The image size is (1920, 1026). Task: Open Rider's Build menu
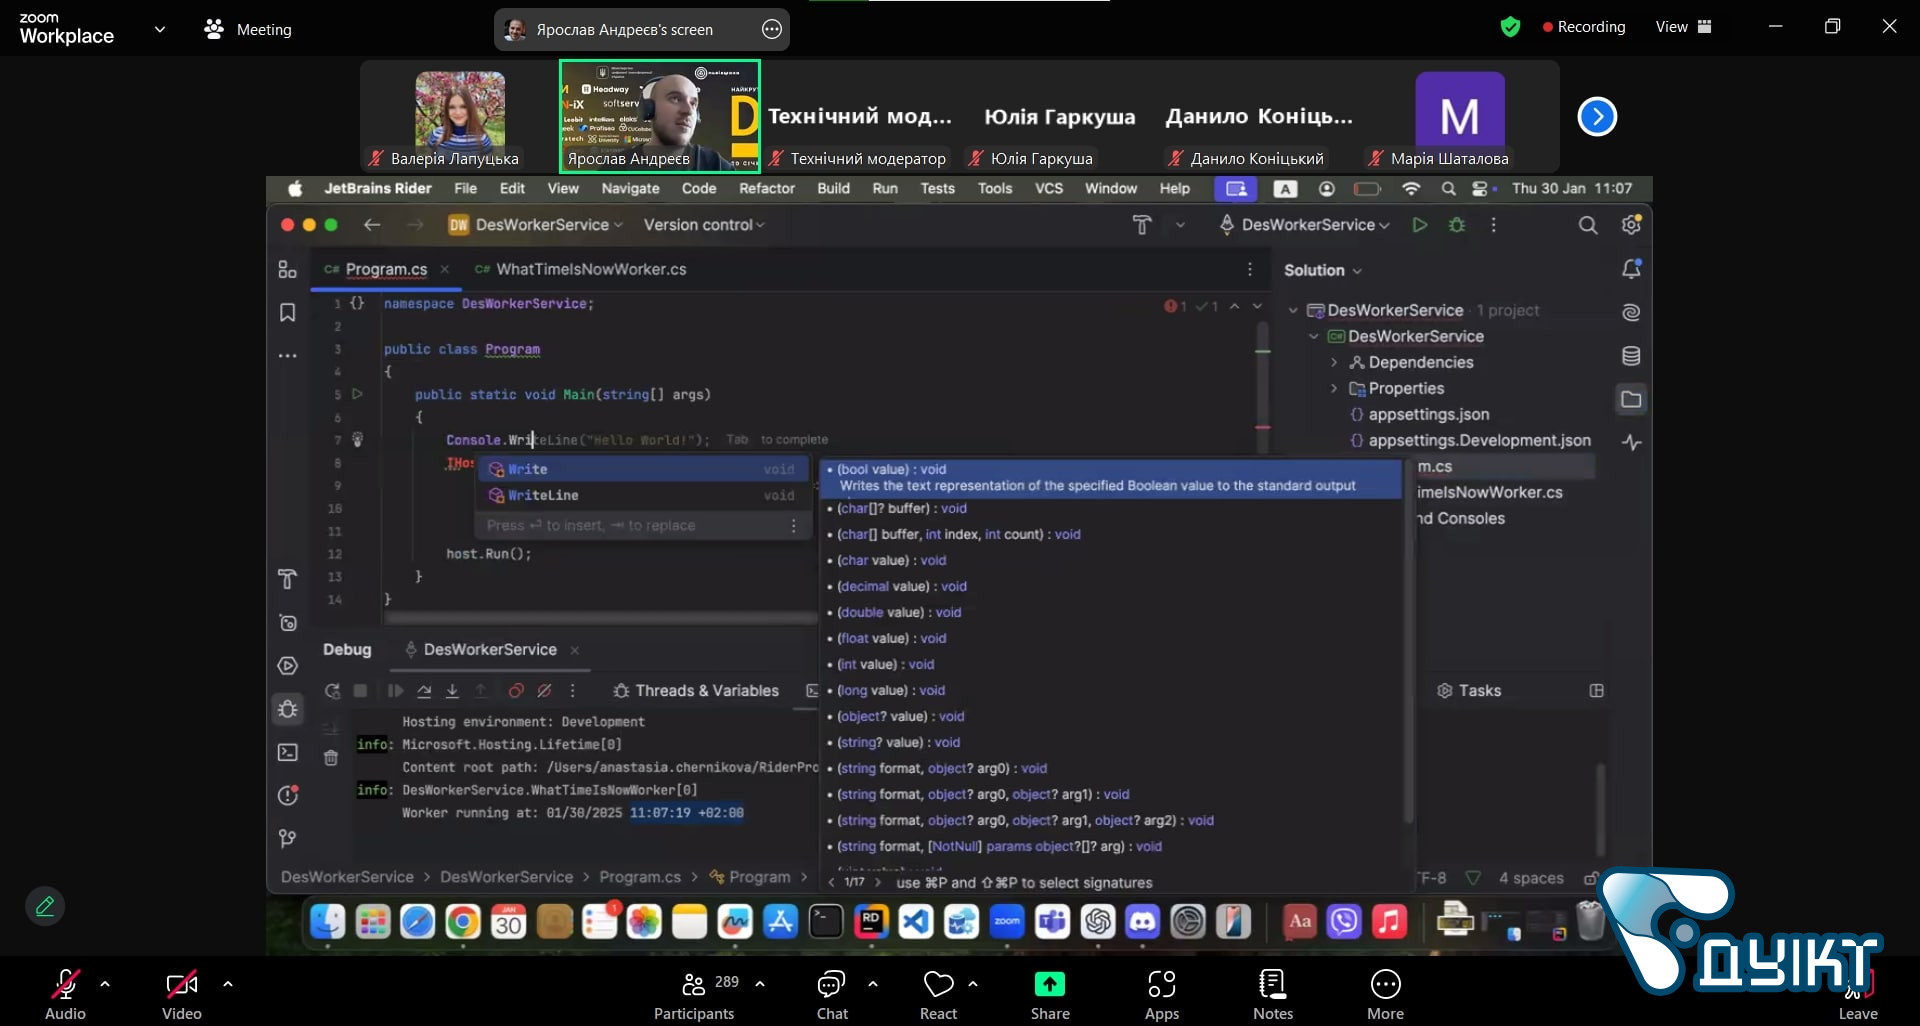pos(833,188)
